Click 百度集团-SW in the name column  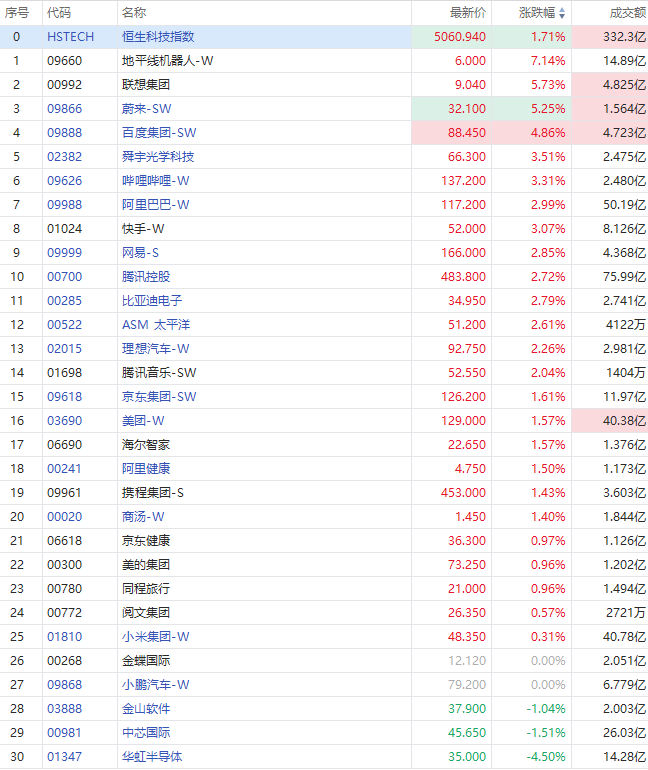tap(158, 133)
